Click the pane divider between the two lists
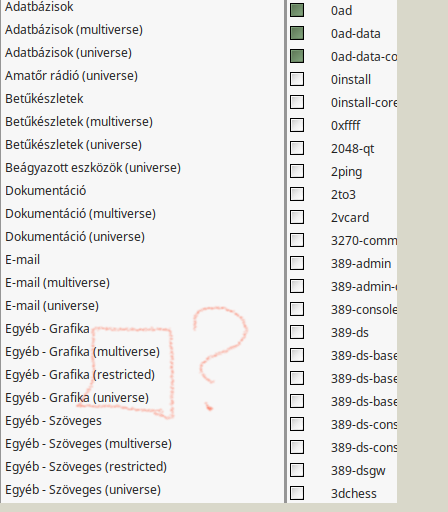This screenshot has height=512, width=448. pyautogui.click(x=285, y=251)
